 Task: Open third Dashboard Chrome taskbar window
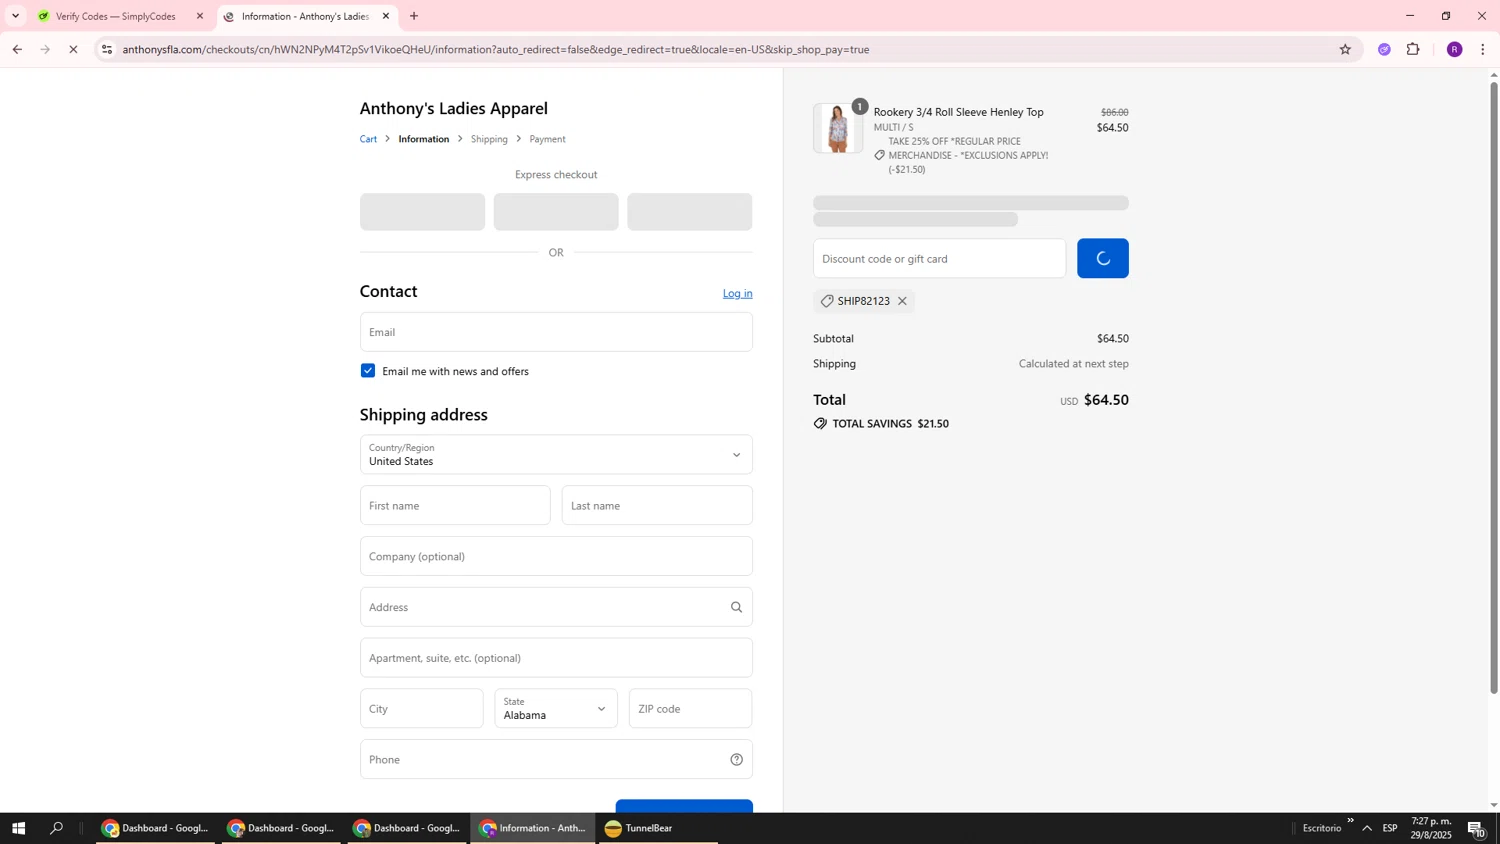(407, 828)
